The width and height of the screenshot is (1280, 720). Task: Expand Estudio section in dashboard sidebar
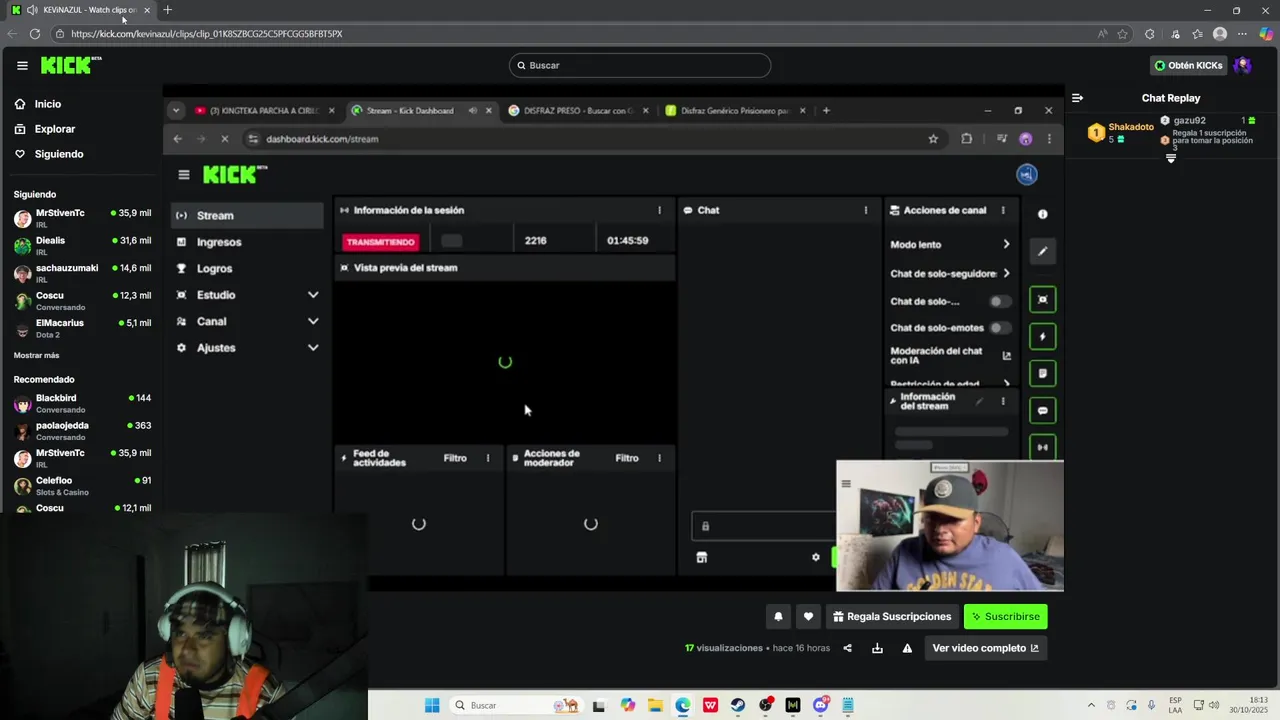click(x=313, y=295)
